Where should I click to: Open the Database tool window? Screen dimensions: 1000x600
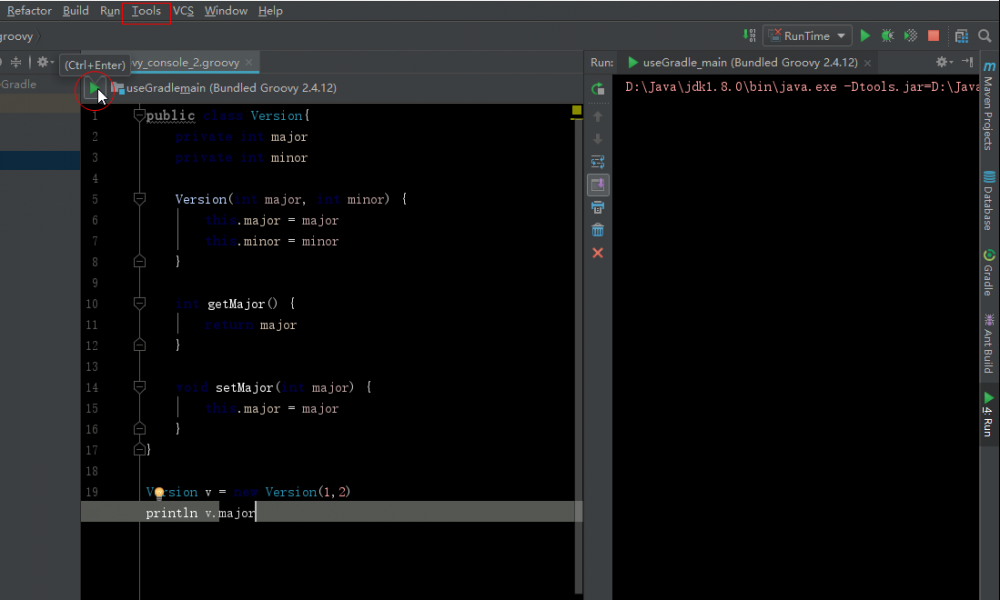click(x=988, y=202)
